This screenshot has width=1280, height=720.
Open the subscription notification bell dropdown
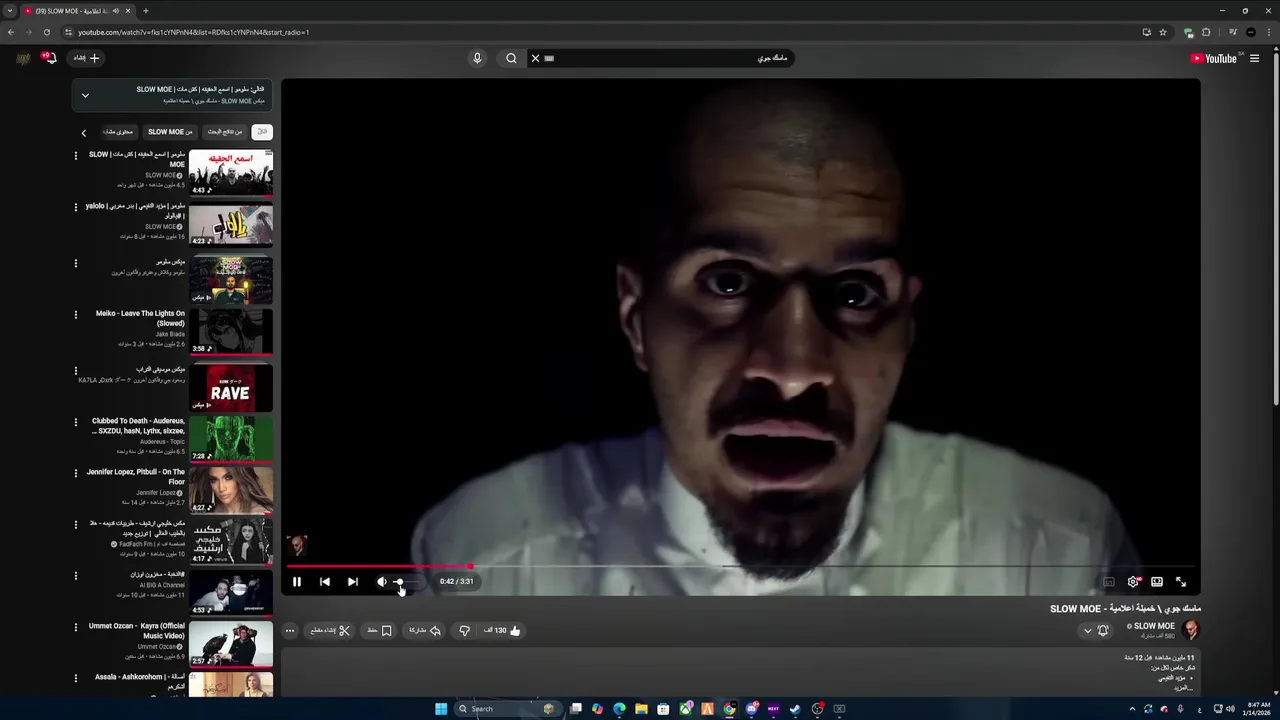[1095, 630]
